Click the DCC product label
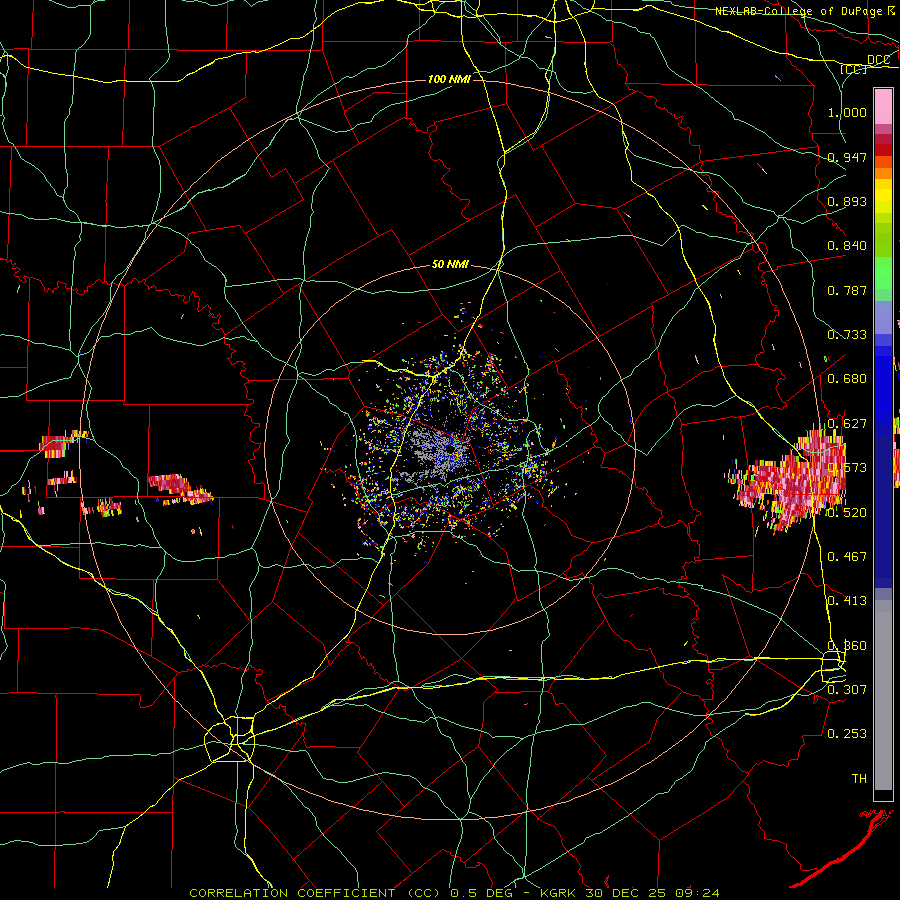This screenshot has width=900, height=900. (878, 60)
